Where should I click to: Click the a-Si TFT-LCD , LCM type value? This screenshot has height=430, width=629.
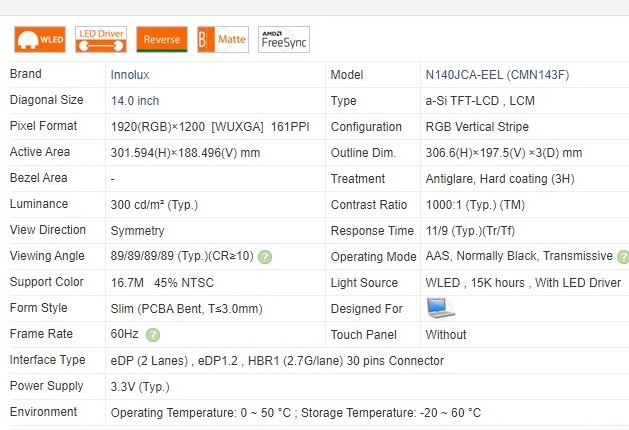[x=480, y=101]
